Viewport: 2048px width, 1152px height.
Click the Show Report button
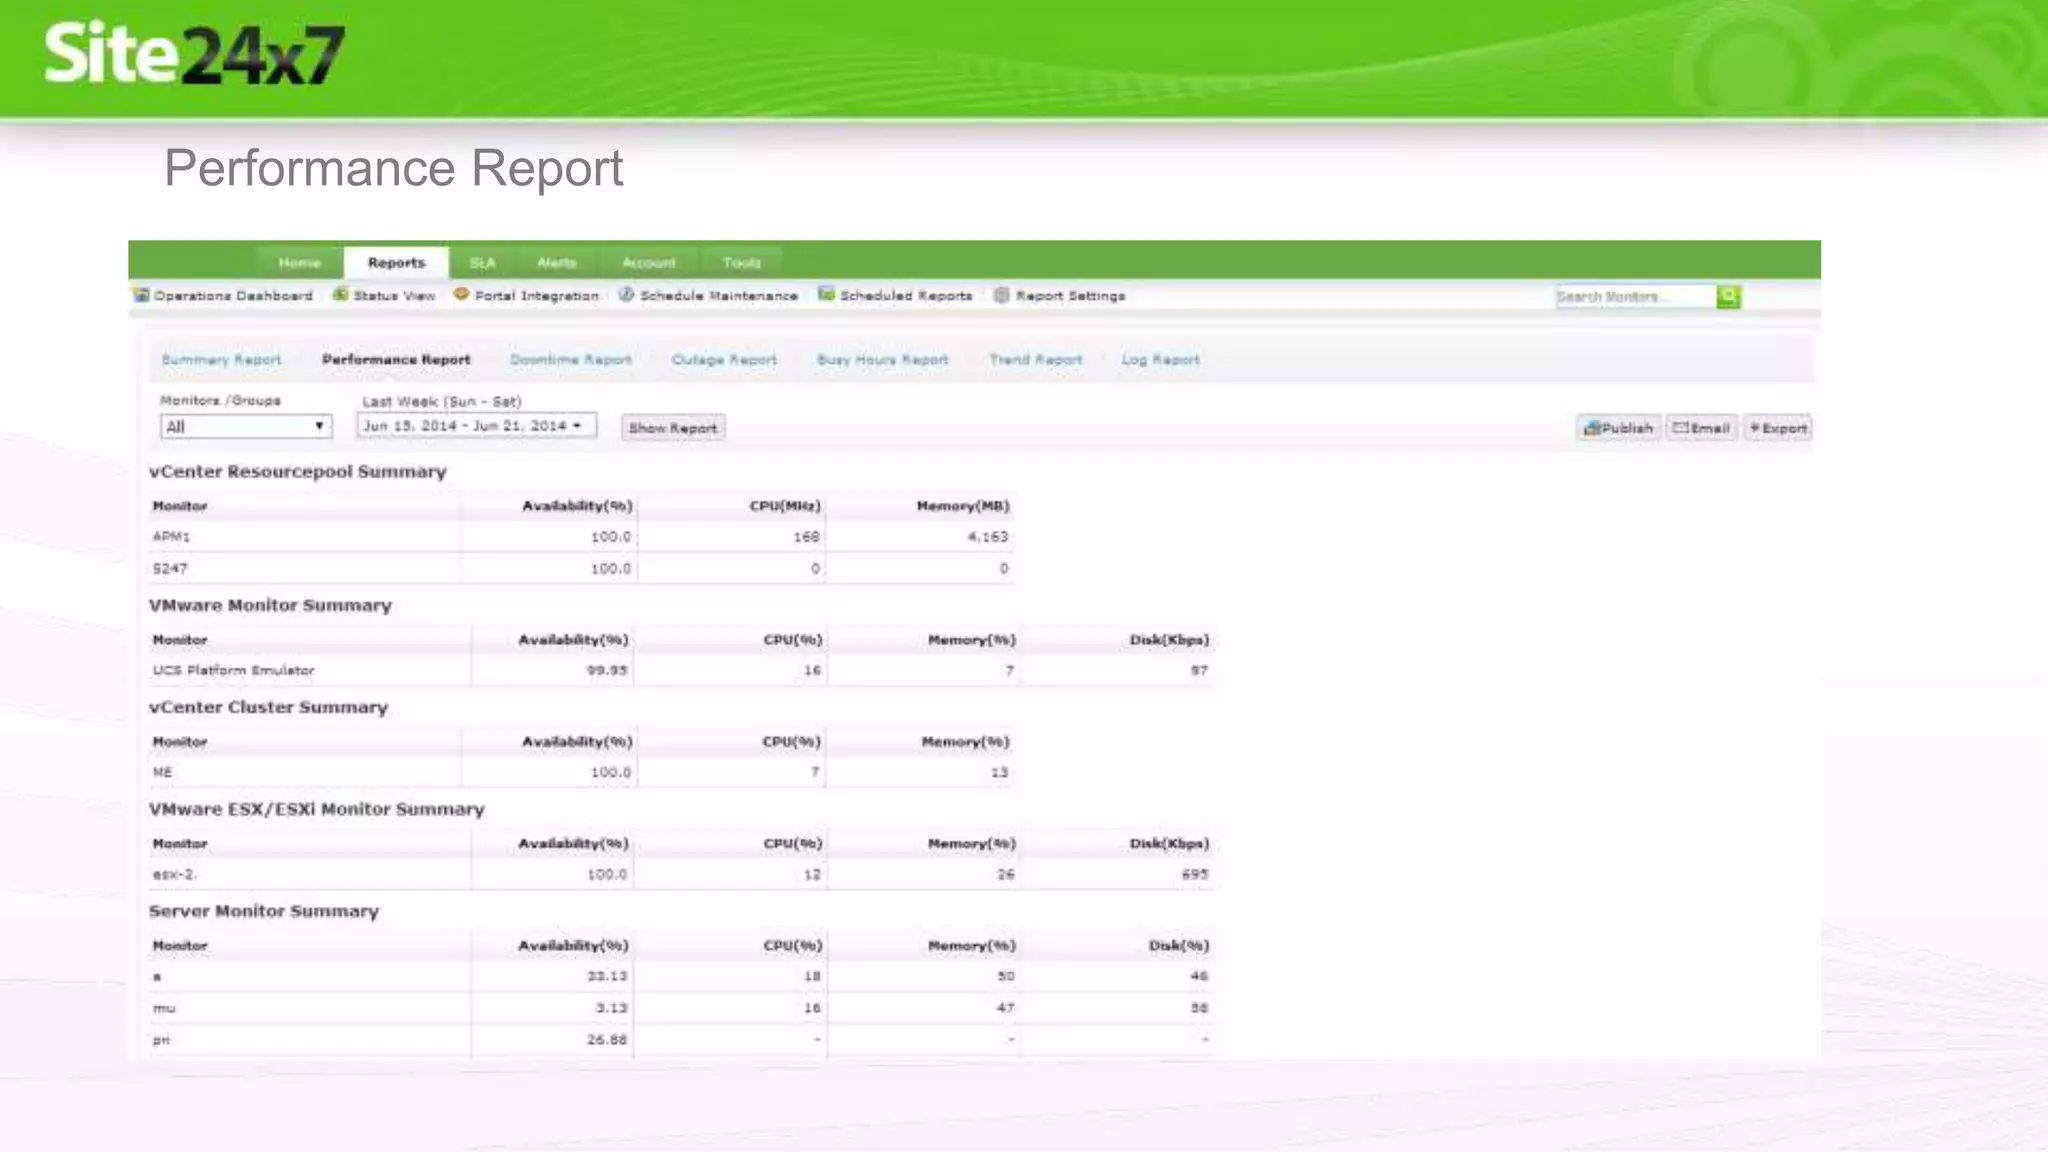(673, 428)
